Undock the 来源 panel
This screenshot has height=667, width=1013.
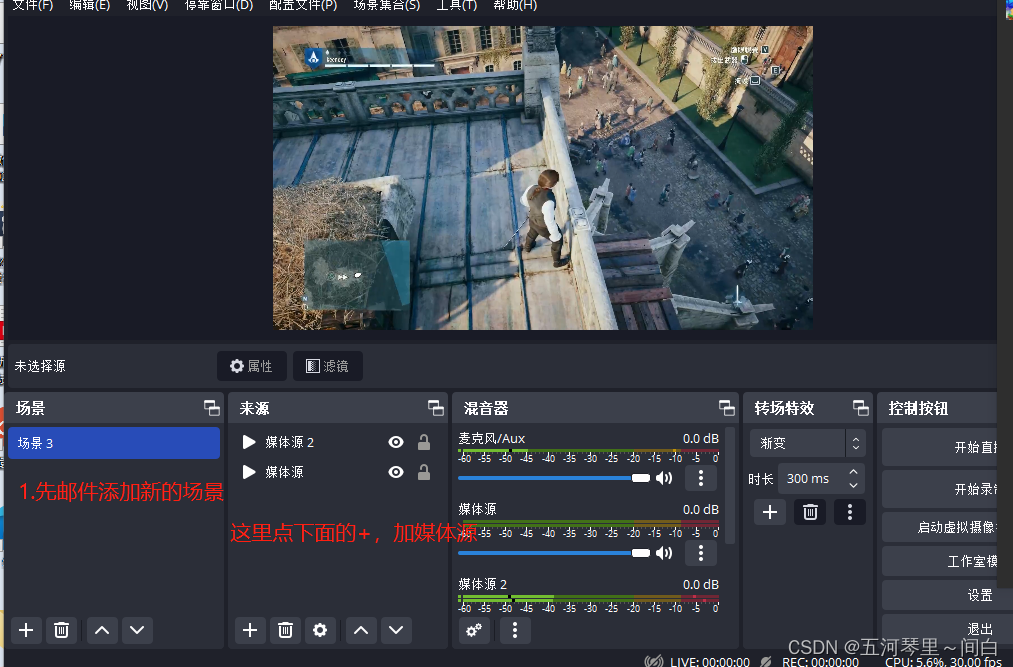[436, 408]
